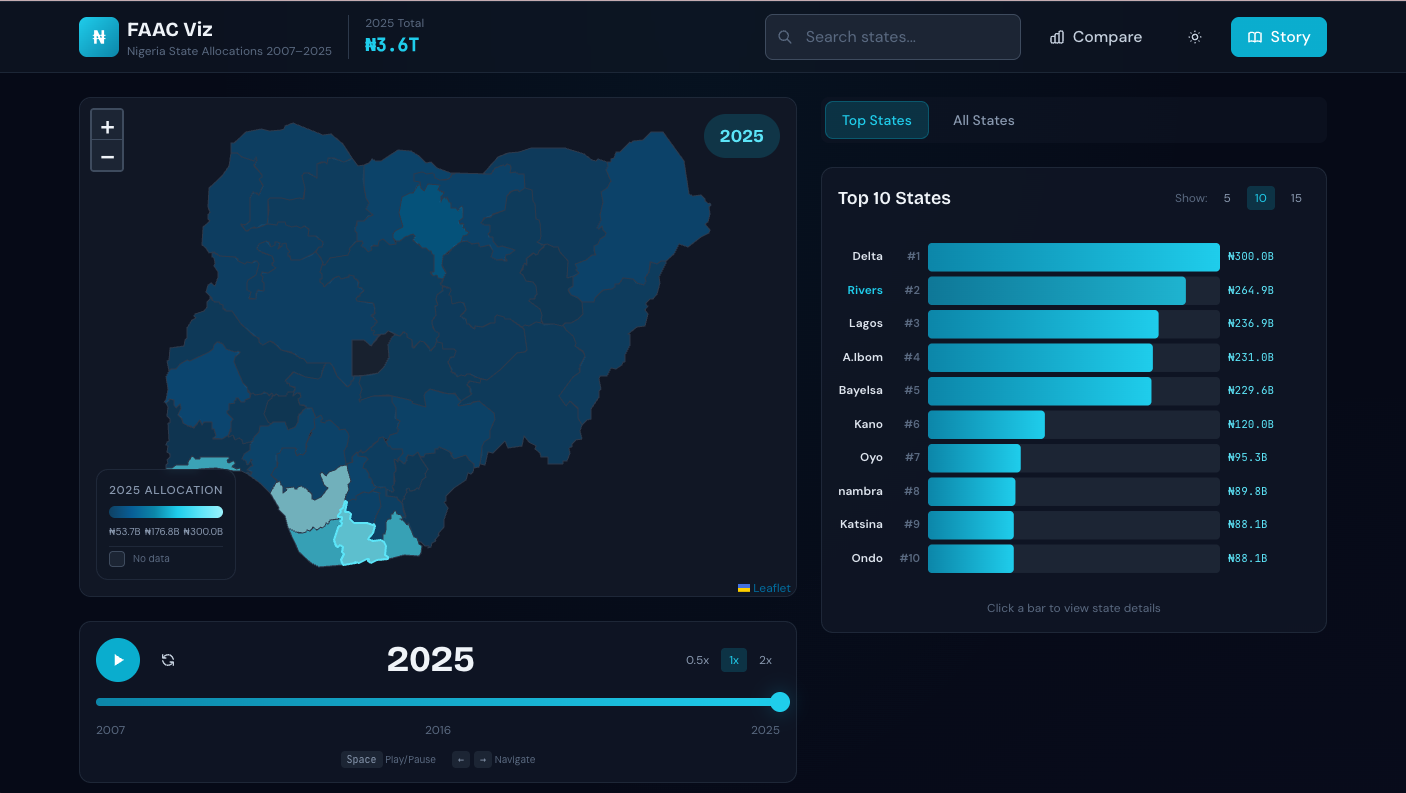
Task: Switch to the All States tab
Action: coord(984,120)
